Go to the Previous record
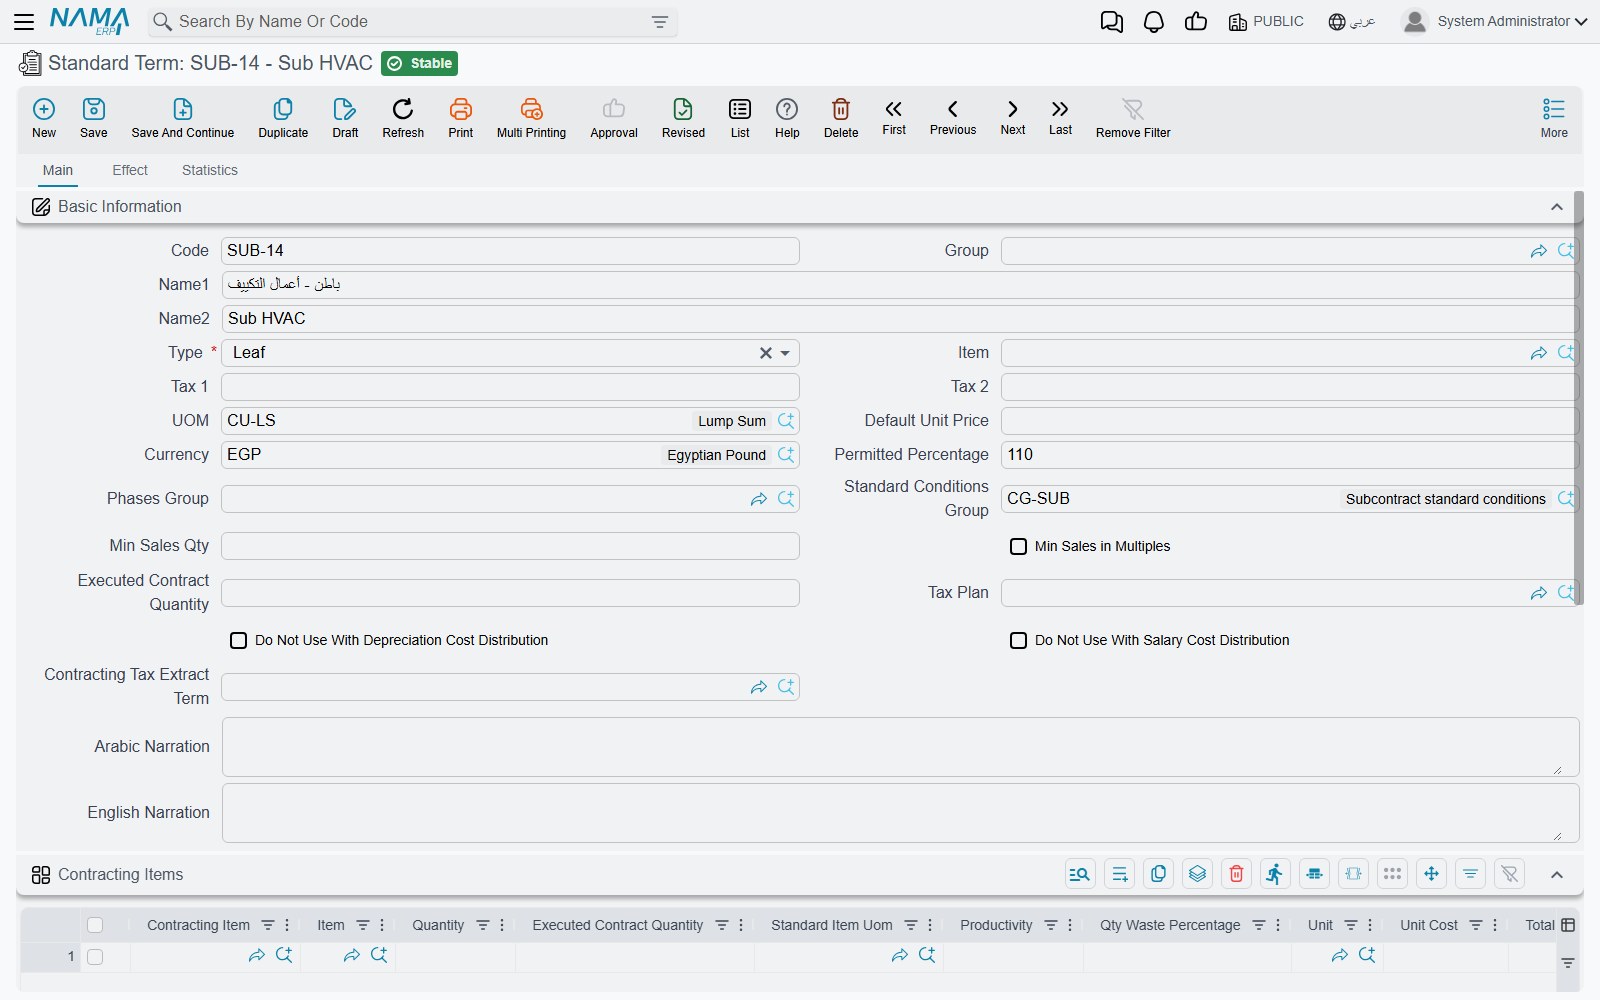The height and width of the screenshot is (1000, 1600). [953, 117]
